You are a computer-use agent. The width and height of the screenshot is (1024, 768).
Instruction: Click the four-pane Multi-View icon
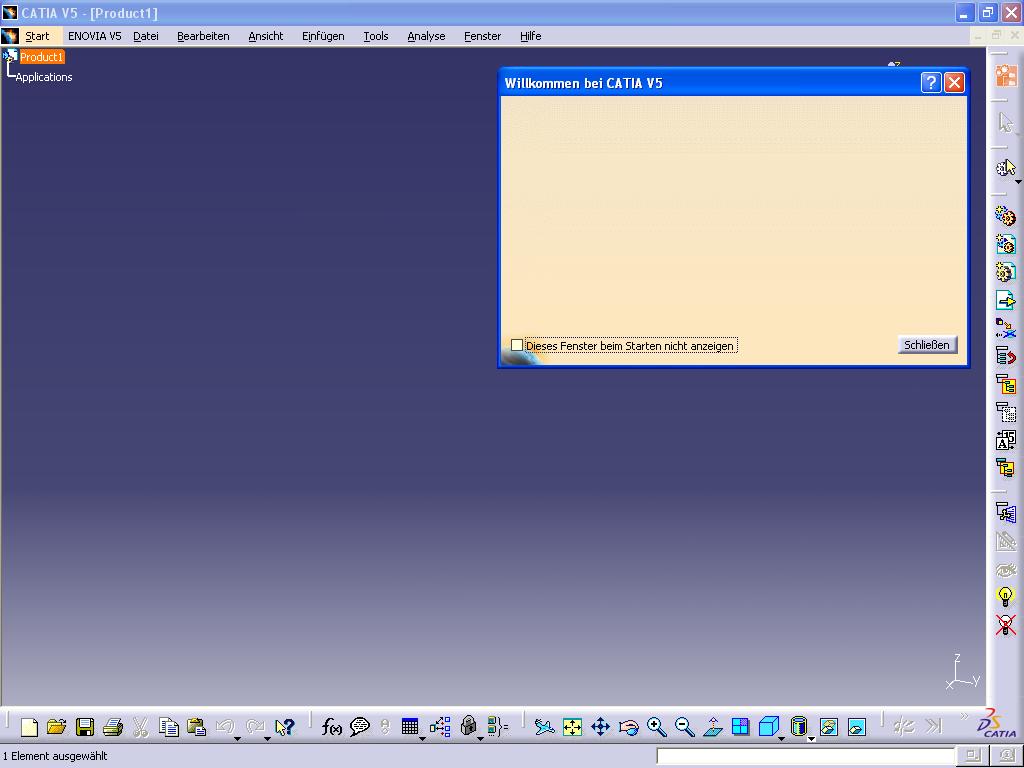[x=741, y=727]
